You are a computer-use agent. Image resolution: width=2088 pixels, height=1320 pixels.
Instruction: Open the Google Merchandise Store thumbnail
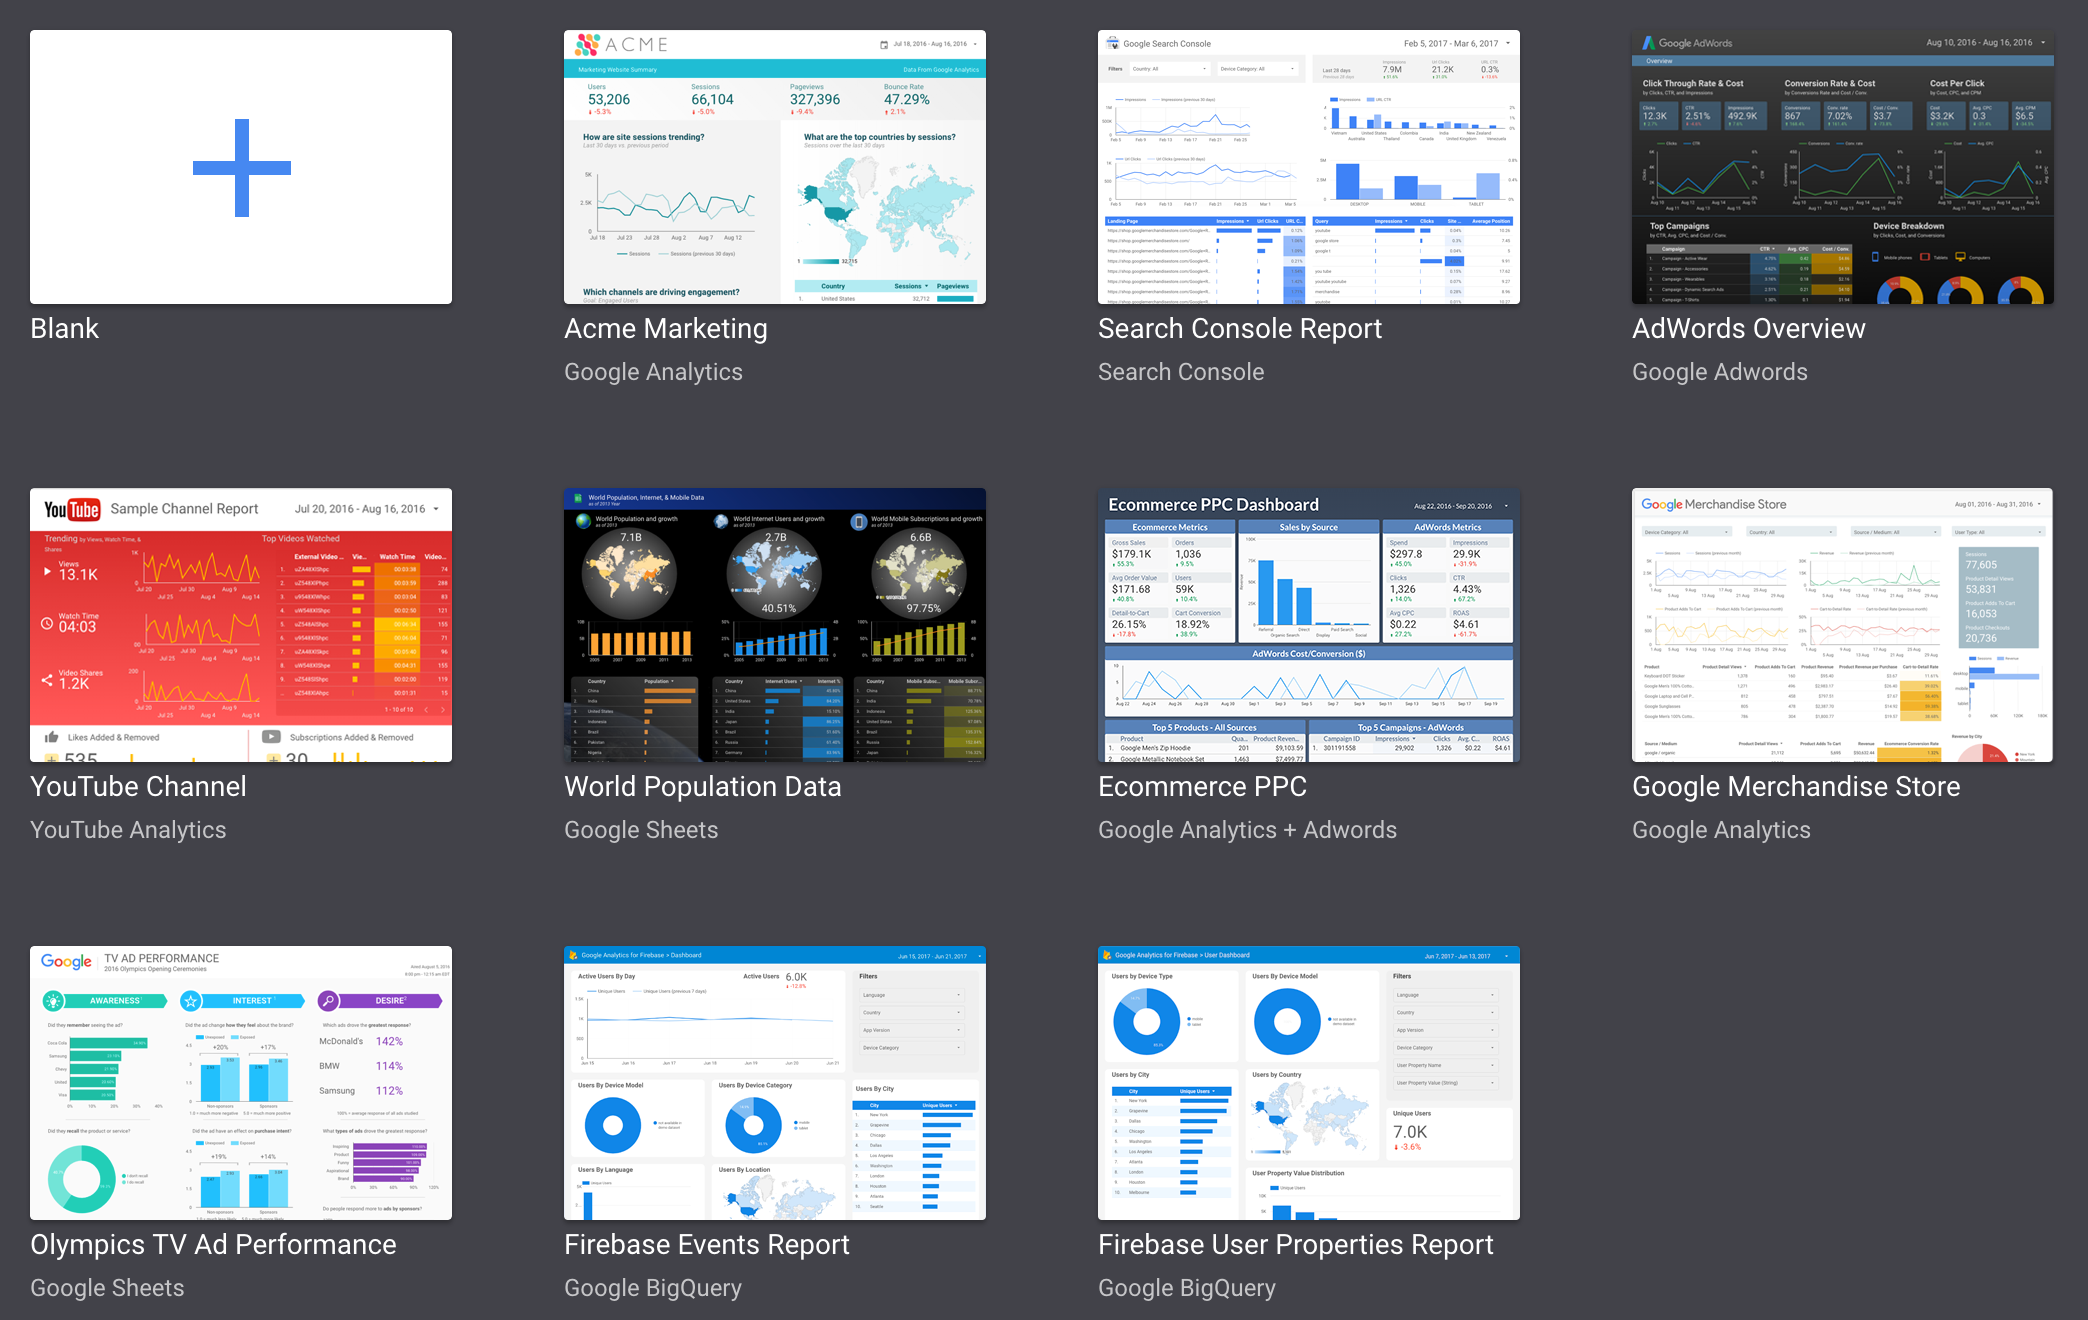1843,625
